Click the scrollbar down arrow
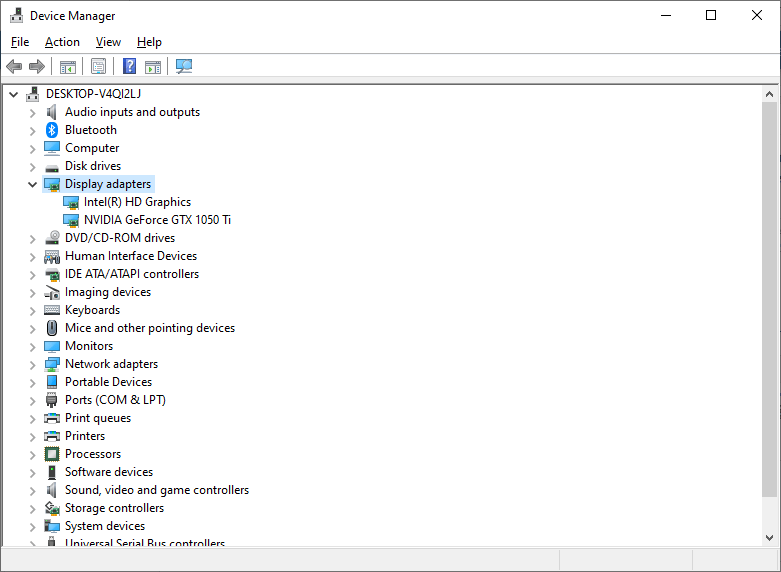The width and height of the screenshot is (781, 572). [769, 538]
